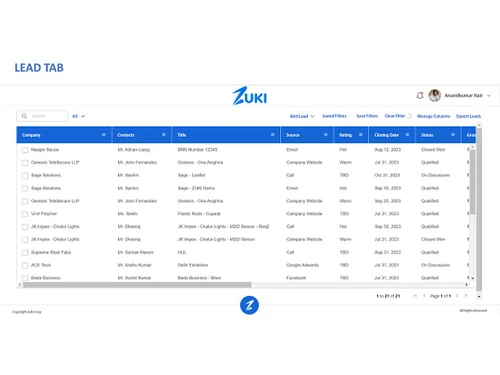Sort by the Rating column header
This screenshot has width=500, height=375.
[x=345, y=135]
